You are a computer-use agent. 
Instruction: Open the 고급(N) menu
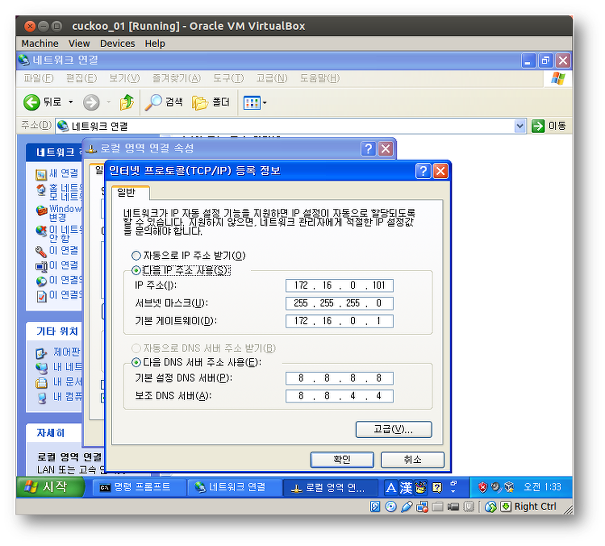click(x=272, y=78)
